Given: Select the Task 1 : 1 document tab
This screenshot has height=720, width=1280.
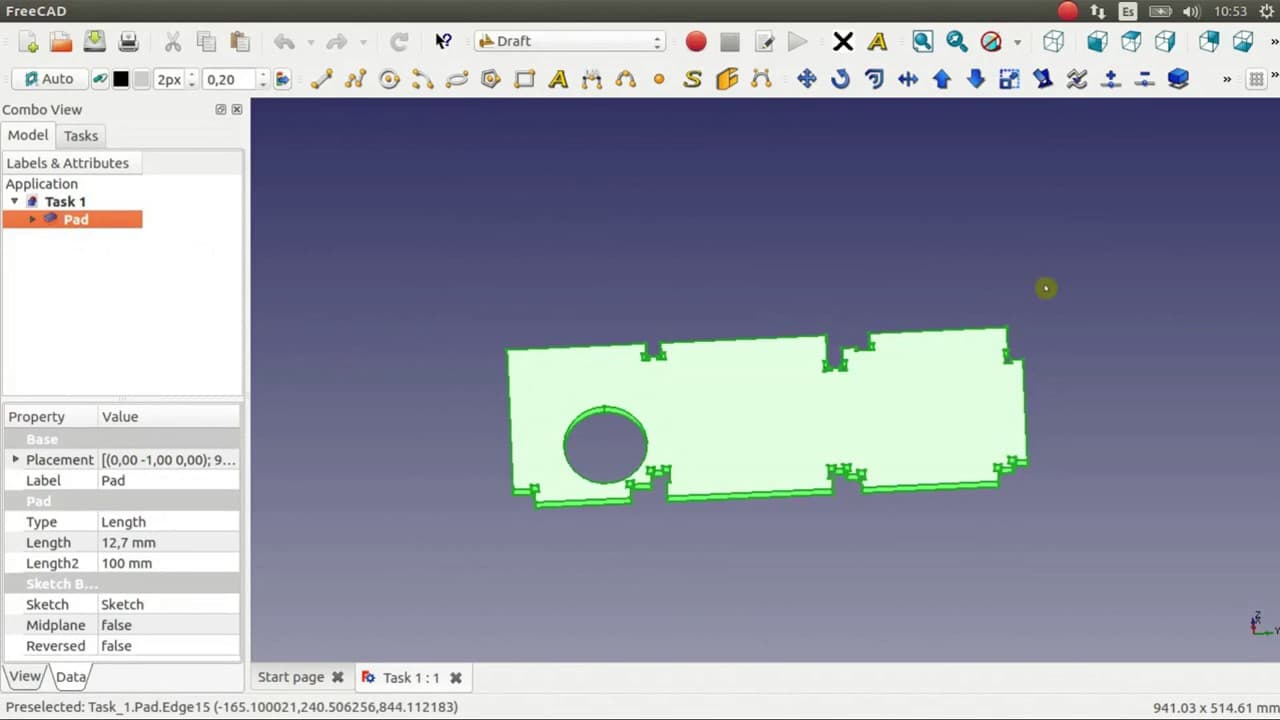Looking at the screenshot, I should tap(412, 677).
